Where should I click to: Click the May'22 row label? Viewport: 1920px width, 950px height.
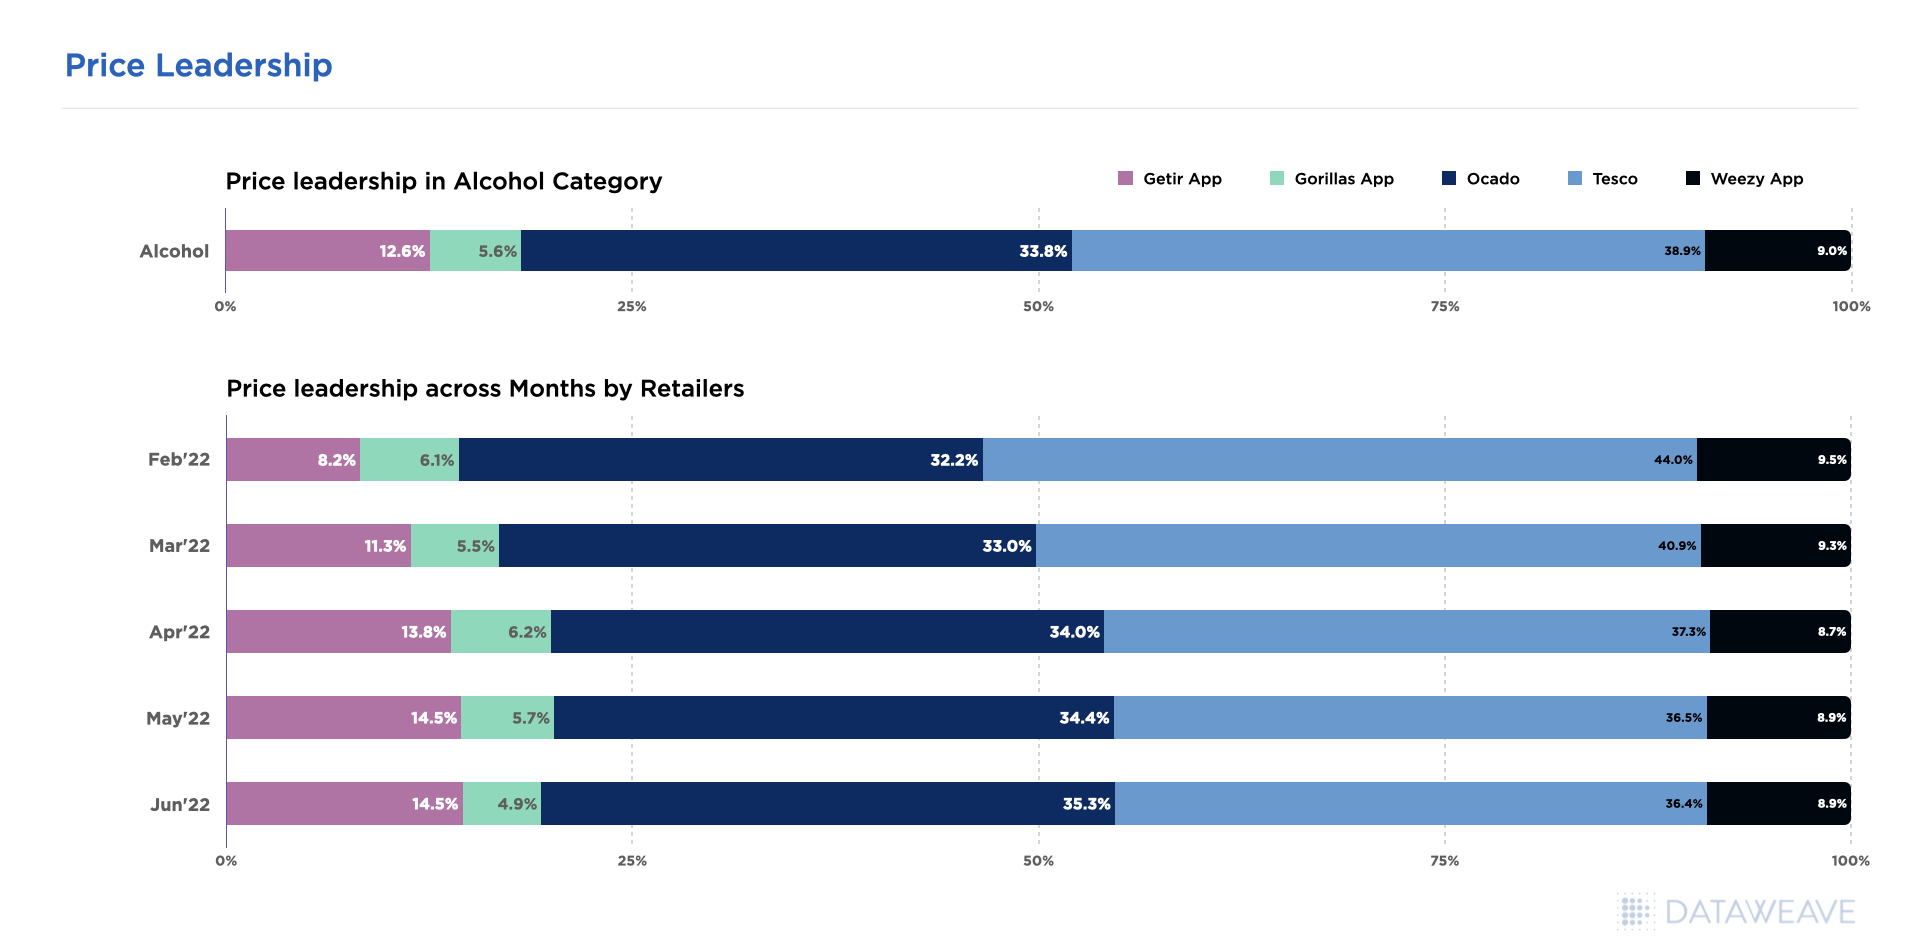[x=178, y=718]
